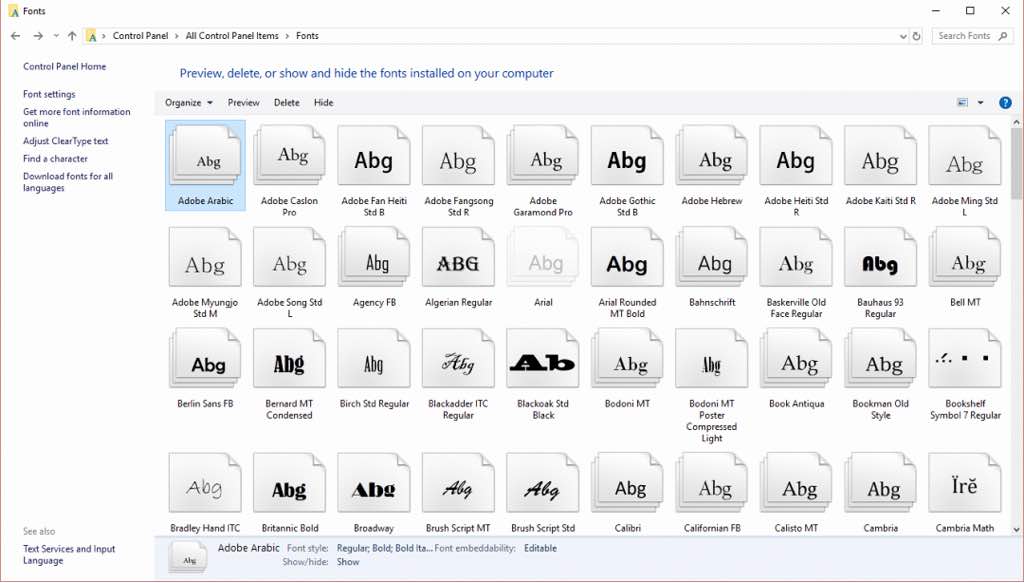Select the Californian FB font icon
Viewport: 1024px width, 583px height.
coord(712,483)
